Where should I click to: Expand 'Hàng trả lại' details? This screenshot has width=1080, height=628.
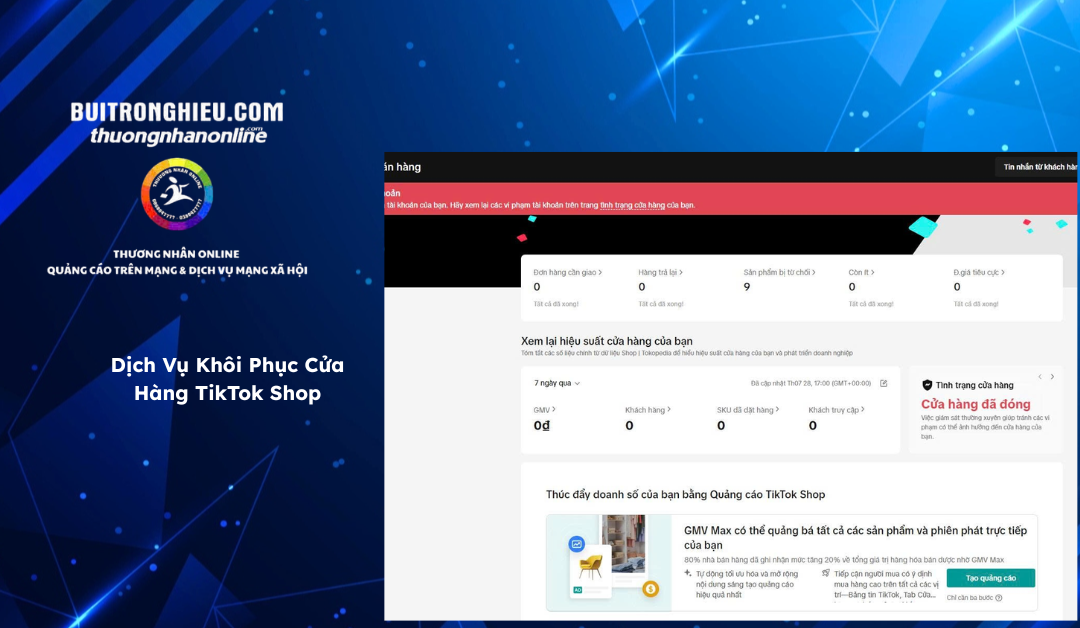pyautogui.click(x=661, y=273)
